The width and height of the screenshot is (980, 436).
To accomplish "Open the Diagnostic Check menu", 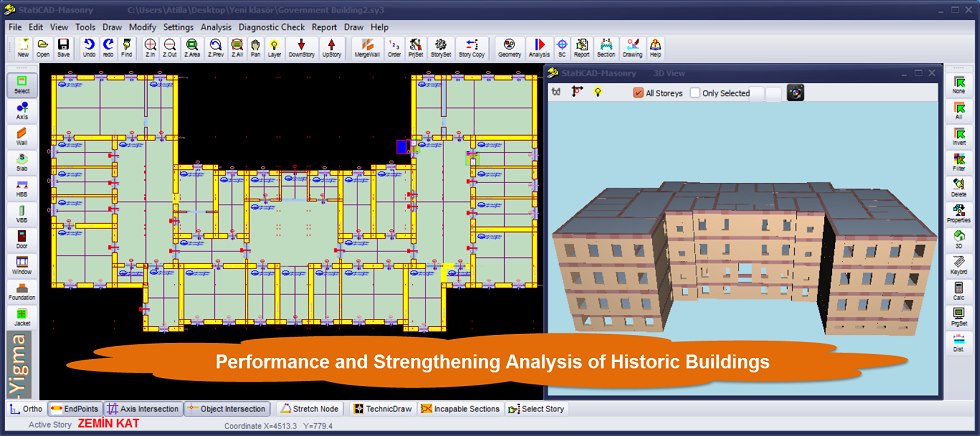I will coord(271,27).
